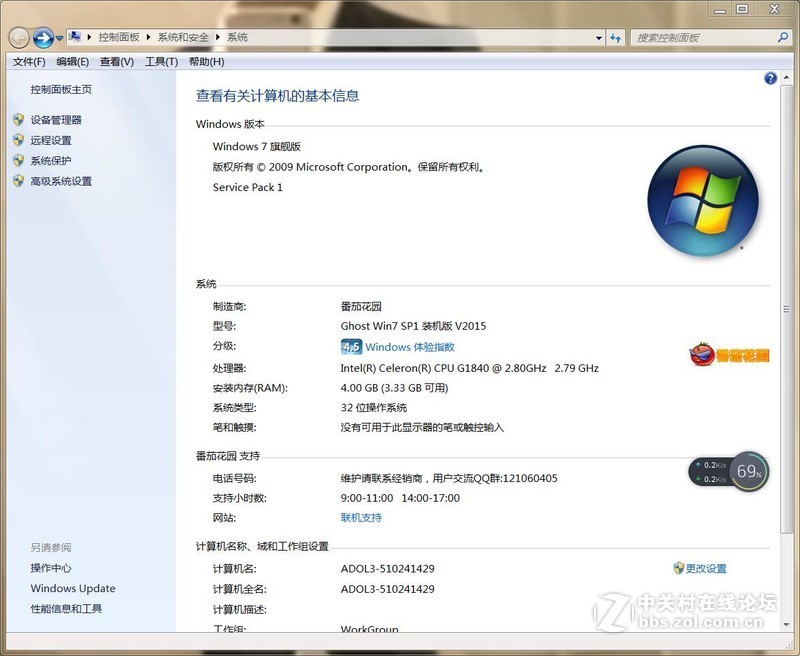Click the Windows 7 logo orb
Image resolution: width=800 pixels, height=656 pixels.
pyautogui.click(x=703, y=200)
